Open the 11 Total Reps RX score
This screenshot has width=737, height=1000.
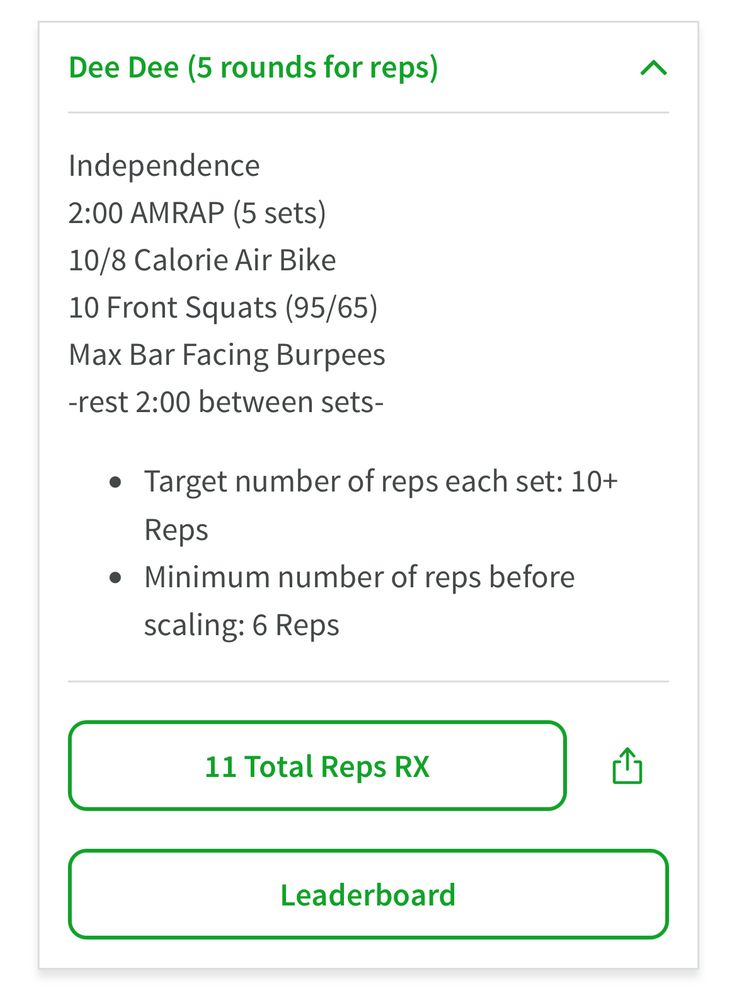tap(317, 766)
